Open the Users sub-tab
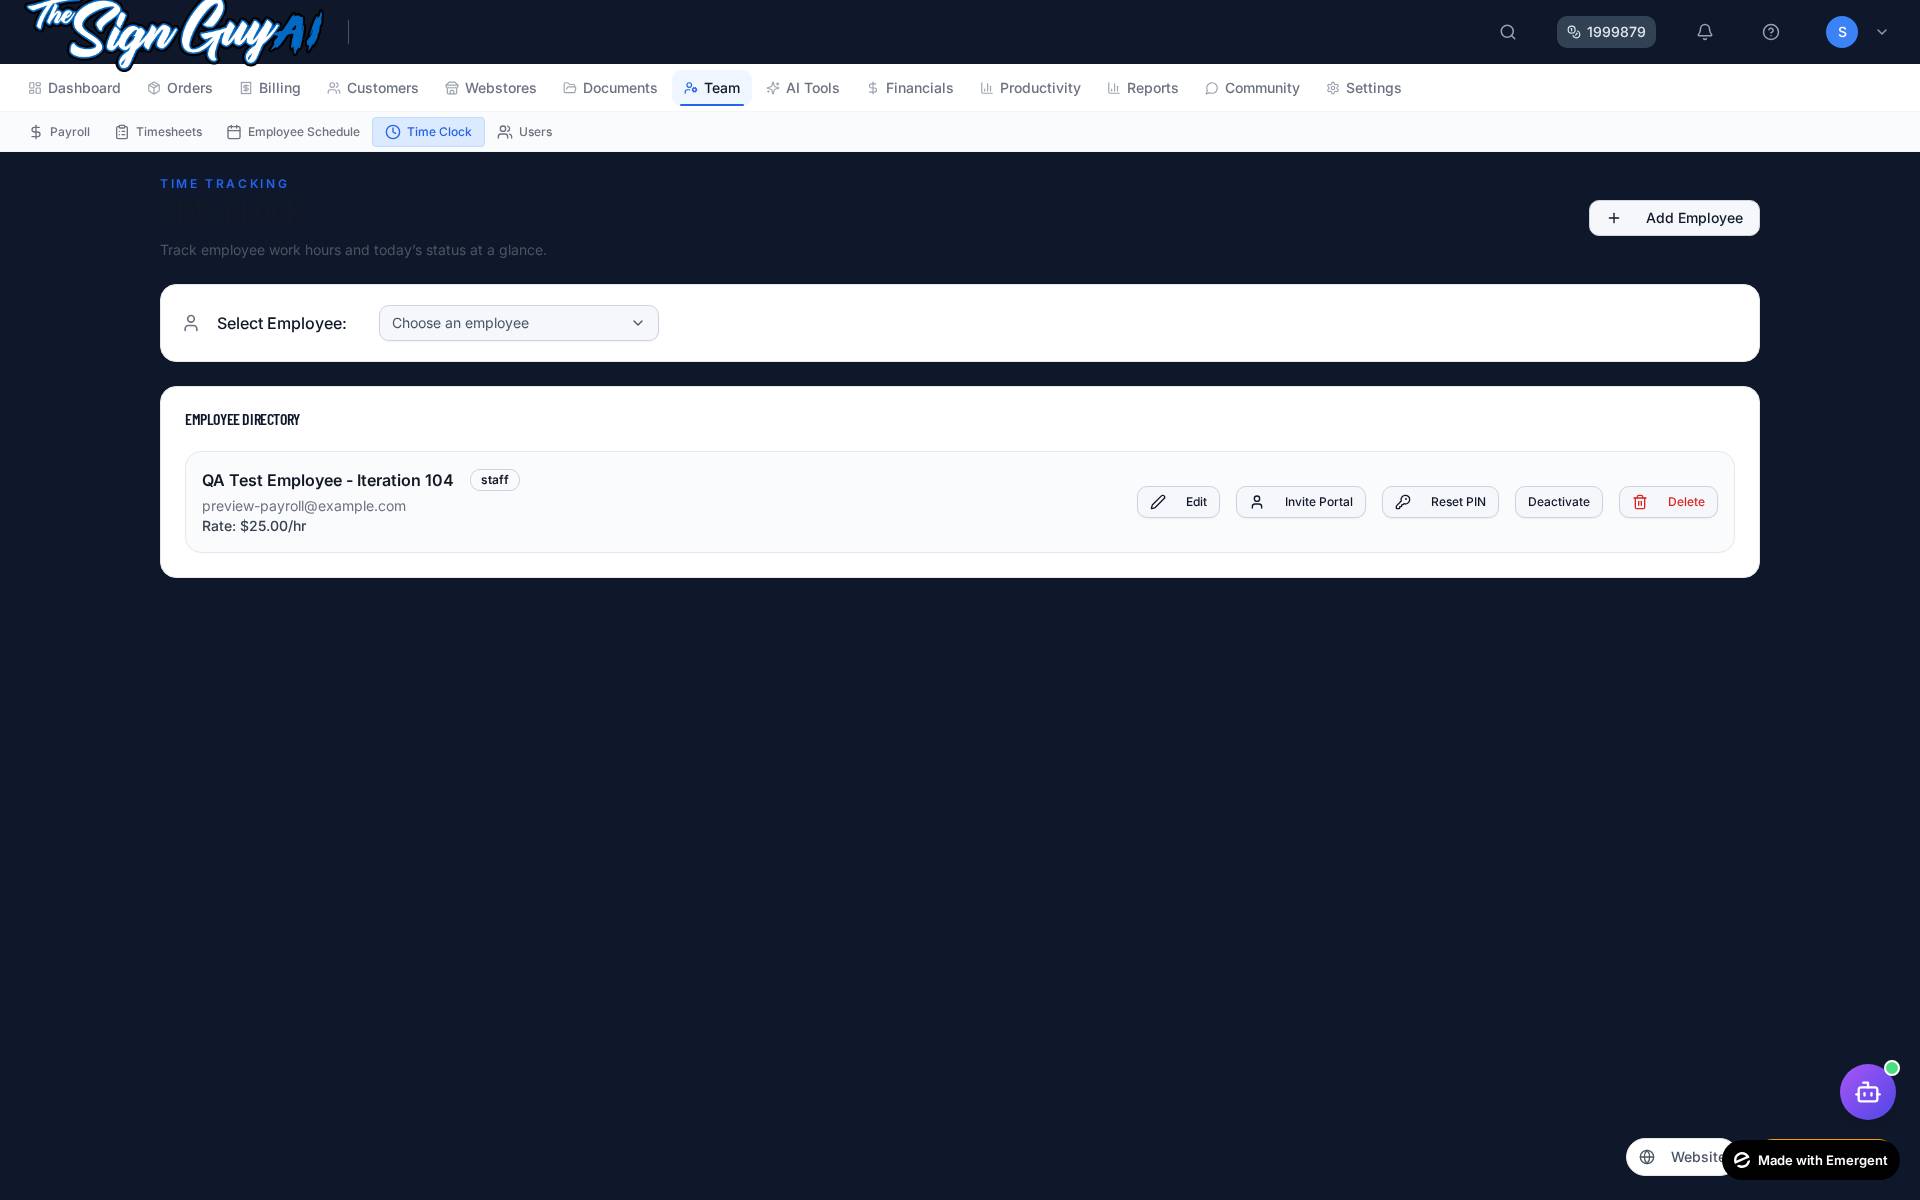The width and height of the screenshot is (1920, 1200). (525, 132)
